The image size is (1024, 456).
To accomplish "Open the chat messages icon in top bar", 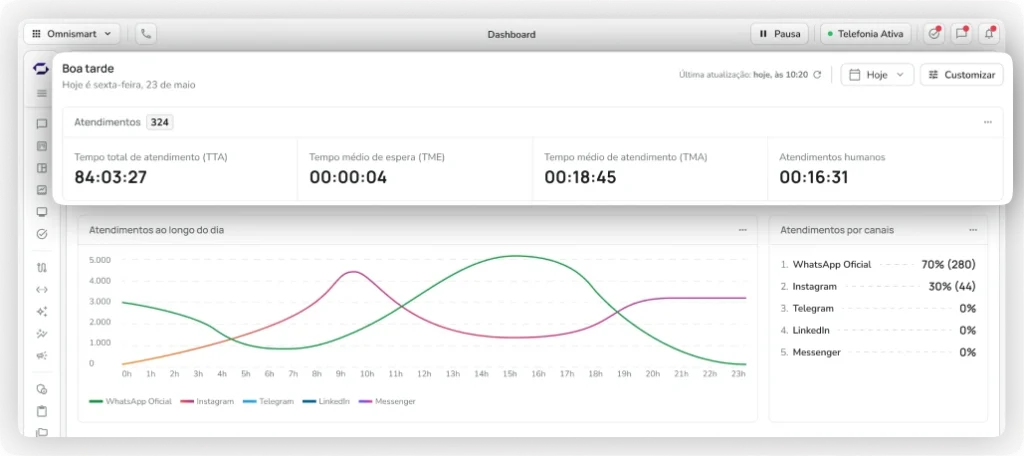I will pyautogui.click(x=961, y=33).
